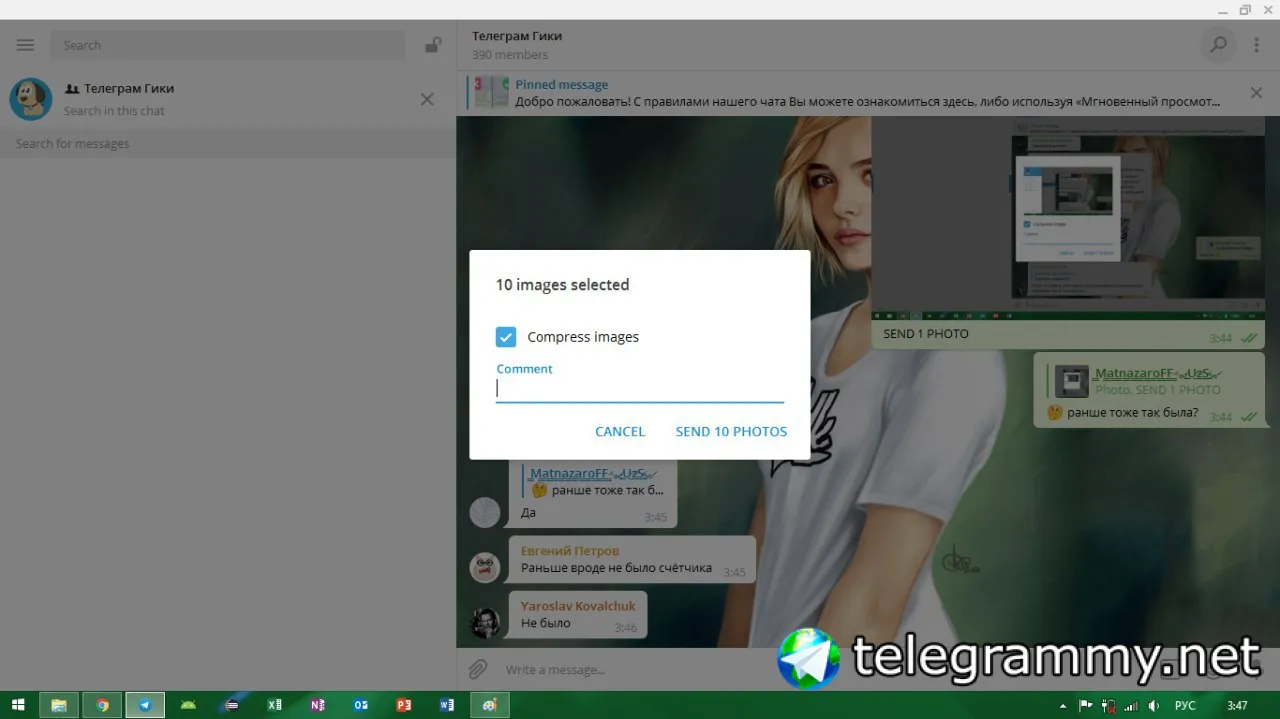Click the SEND 1 PHOTO caption text
The width and height of the screenshot is (1280, 719).
926,334
